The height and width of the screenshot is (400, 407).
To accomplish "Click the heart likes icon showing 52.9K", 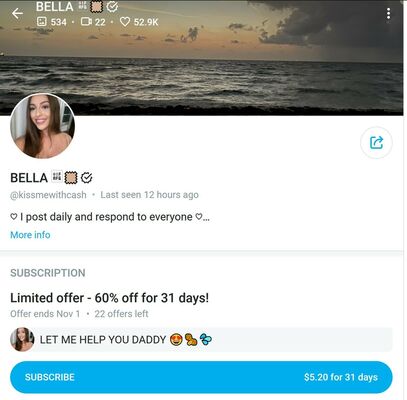I will [125, 22].
